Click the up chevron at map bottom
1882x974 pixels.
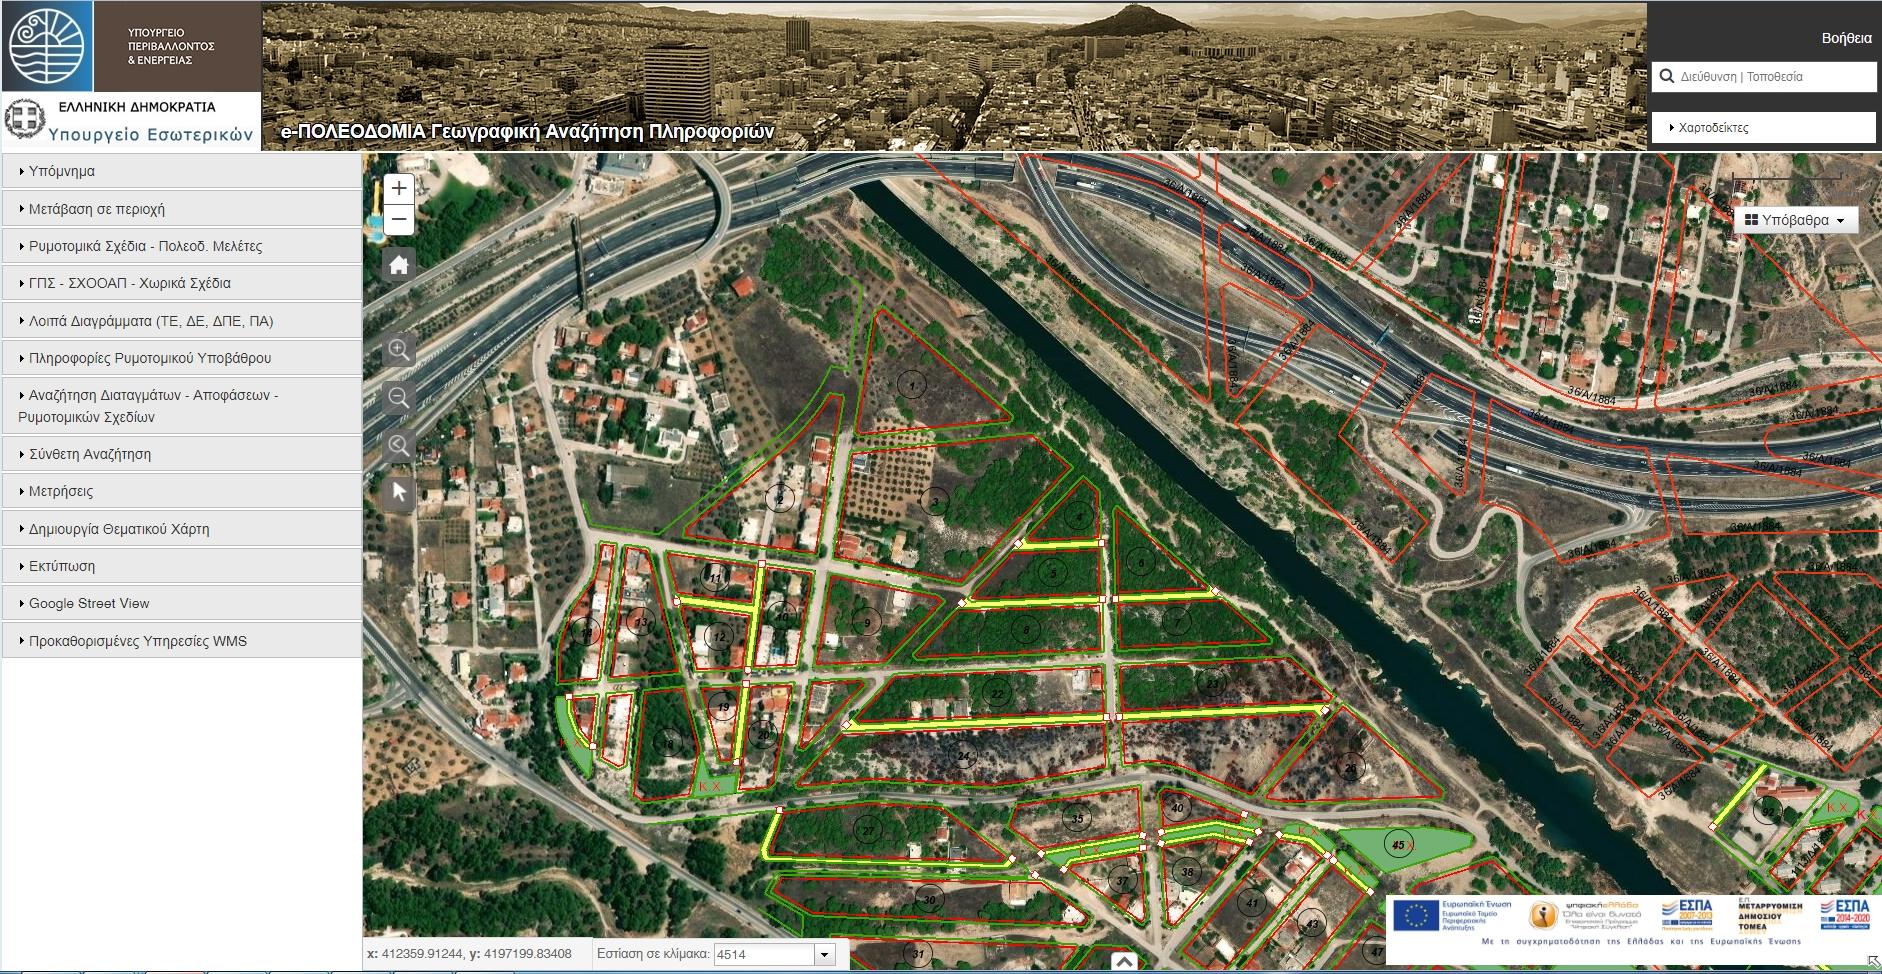coord(1124,962)
